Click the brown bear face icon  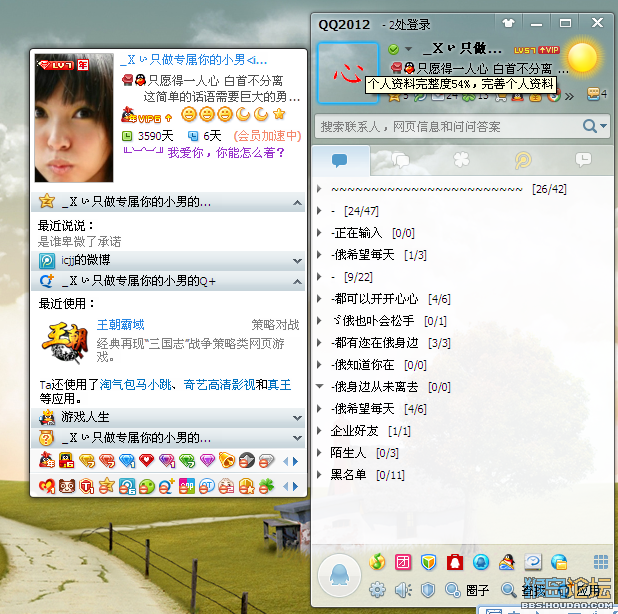(67, 487)
